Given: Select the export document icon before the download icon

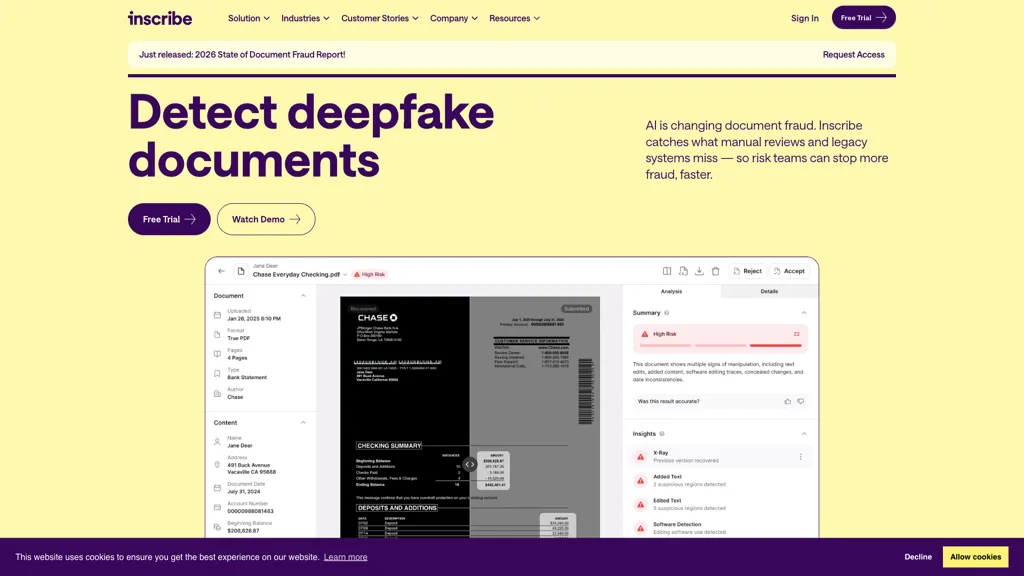Looking at the screenshot, I should tap(683, 271).
